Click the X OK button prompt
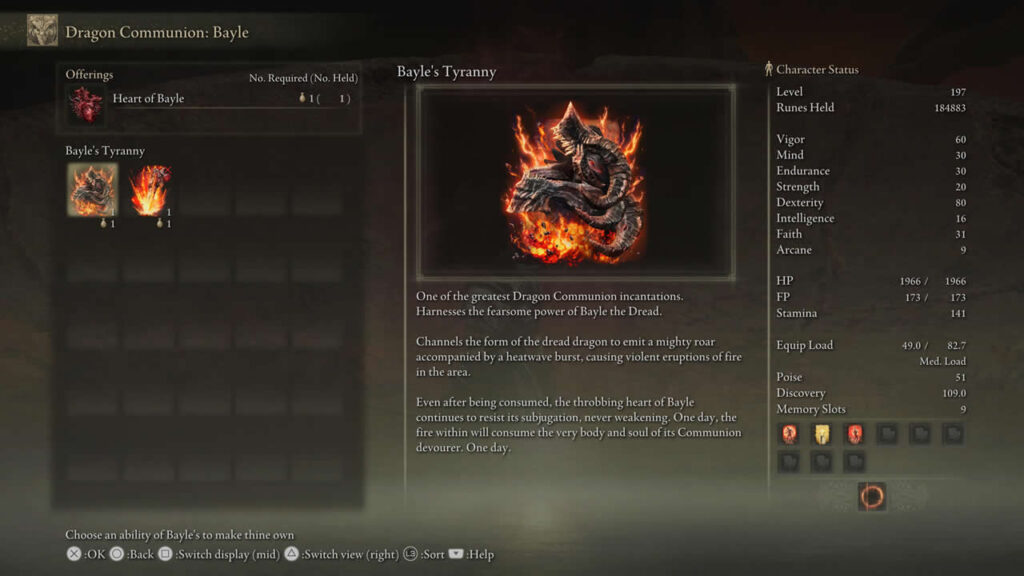This screenshot has width=1024, height=576. (x=86, y=554)
